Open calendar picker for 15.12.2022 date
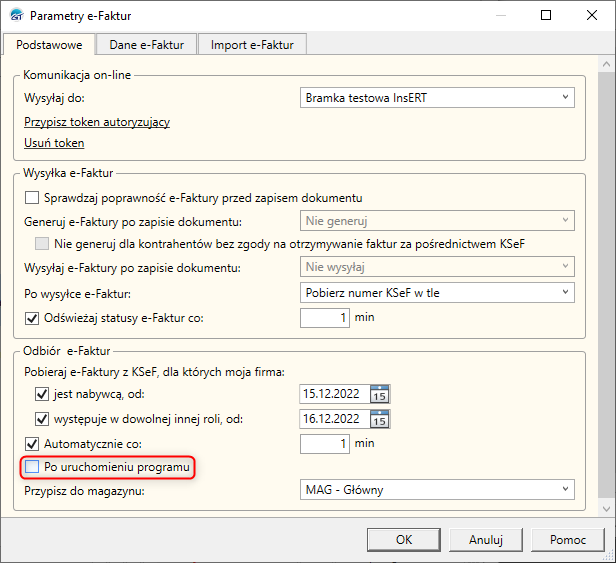Viewport: 616px width, 563px height. [379, 394]
